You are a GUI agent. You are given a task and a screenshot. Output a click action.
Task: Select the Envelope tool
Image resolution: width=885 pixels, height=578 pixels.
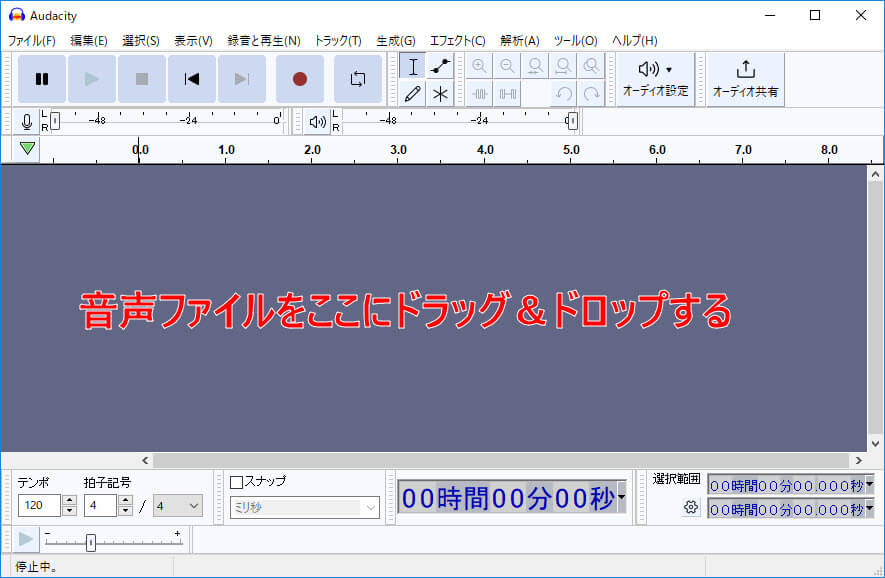click(x=438, y=66)
